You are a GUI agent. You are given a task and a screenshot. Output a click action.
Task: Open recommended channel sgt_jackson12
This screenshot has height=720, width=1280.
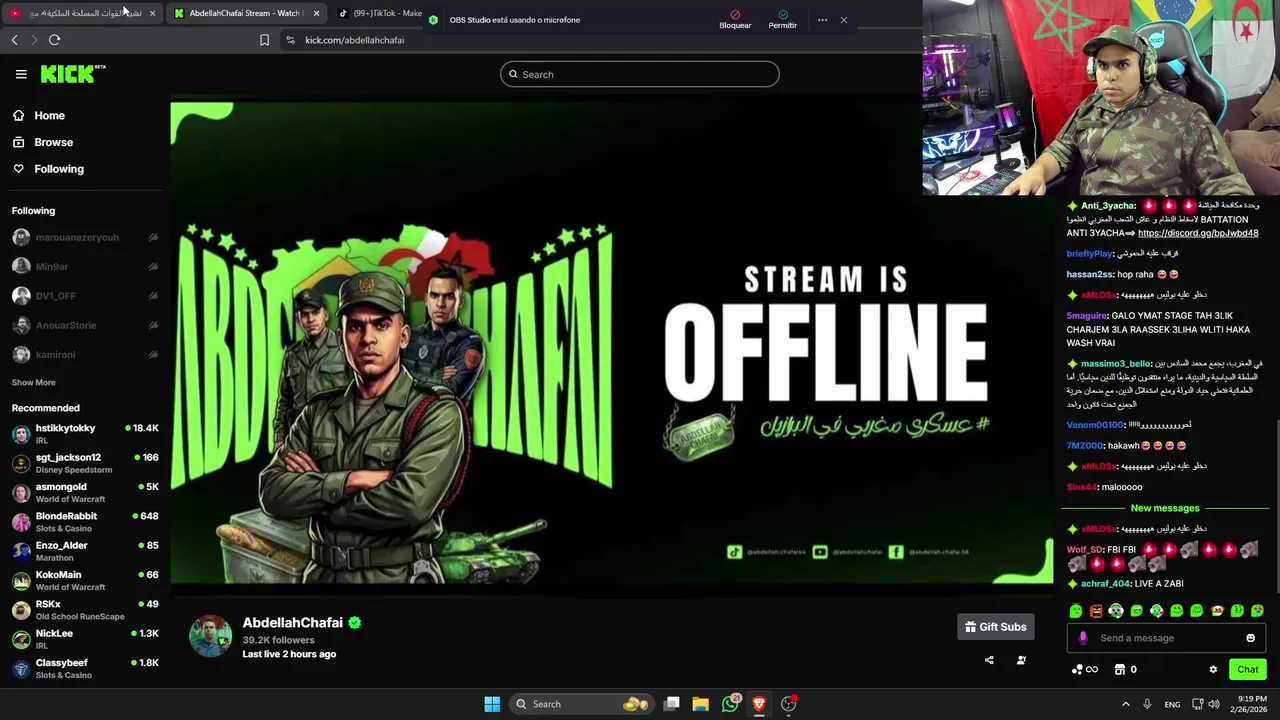click(x=85, y=463)
